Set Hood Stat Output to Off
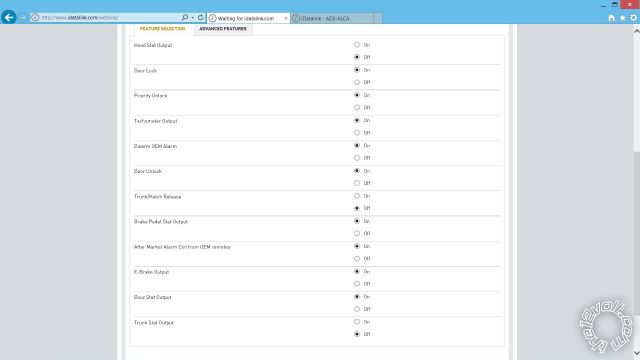The height and width of the screenshot is (360, 640). (357, 57)
